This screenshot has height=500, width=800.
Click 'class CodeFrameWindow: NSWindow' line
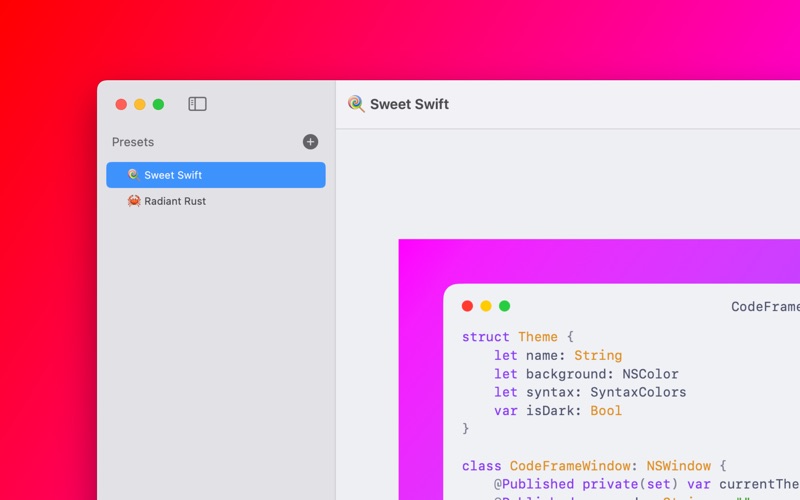tap(594, 466)
